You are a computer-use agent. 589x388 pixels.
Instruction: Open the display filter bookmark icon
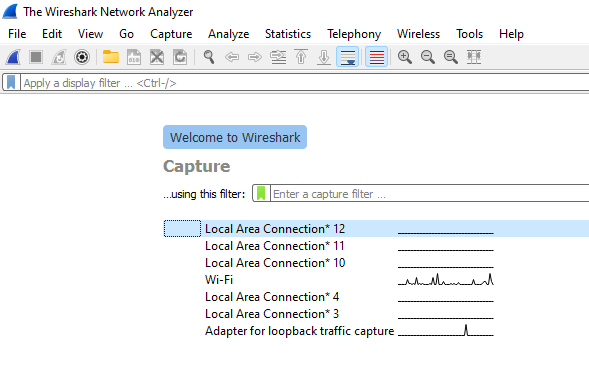[x=11, y=82]
